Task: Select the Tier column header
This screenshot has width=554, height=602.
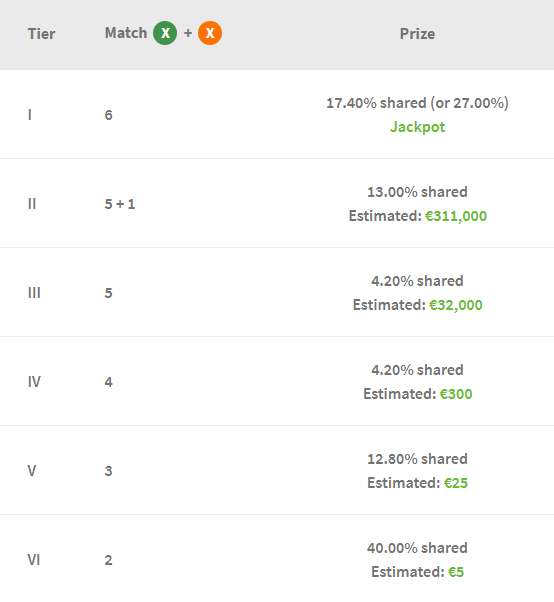Action: [x=41, y=34]
